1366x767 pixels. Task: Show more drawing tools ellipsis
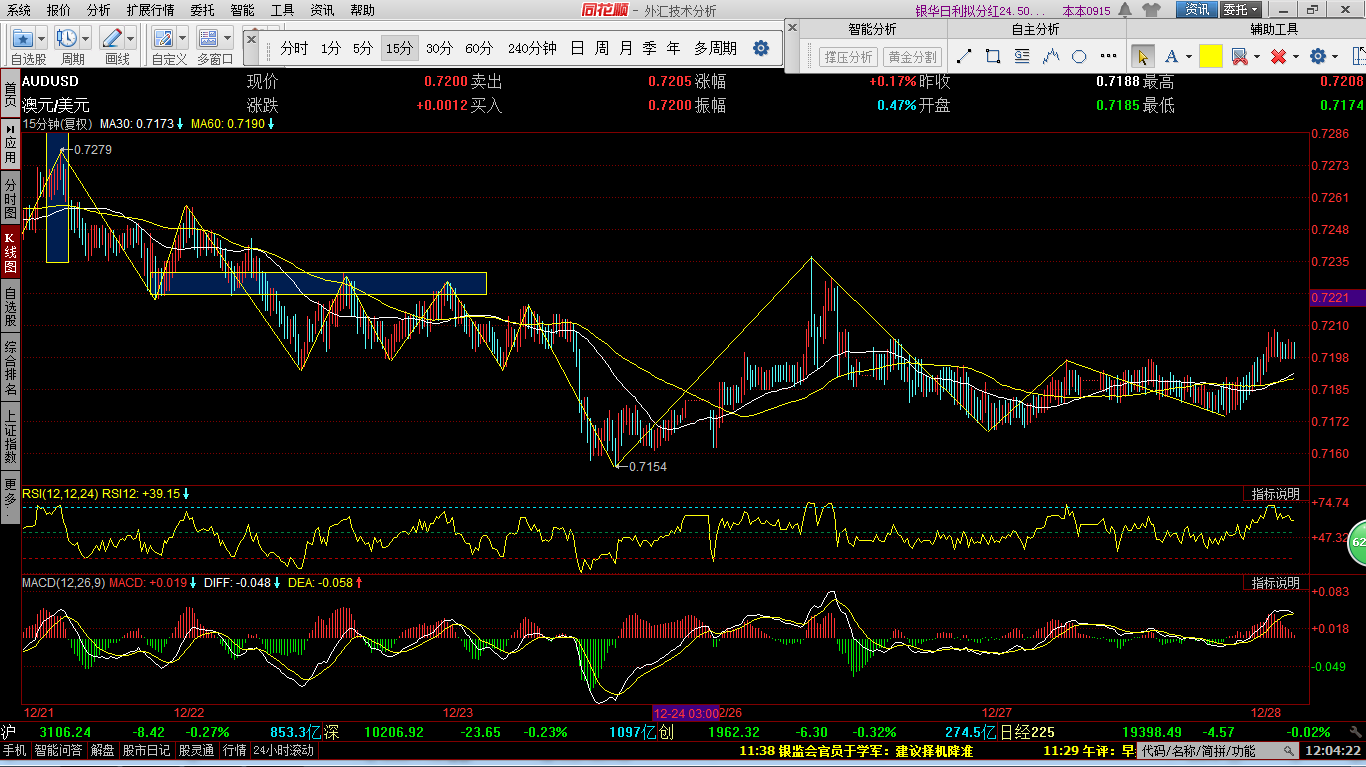coord(1108,56)
